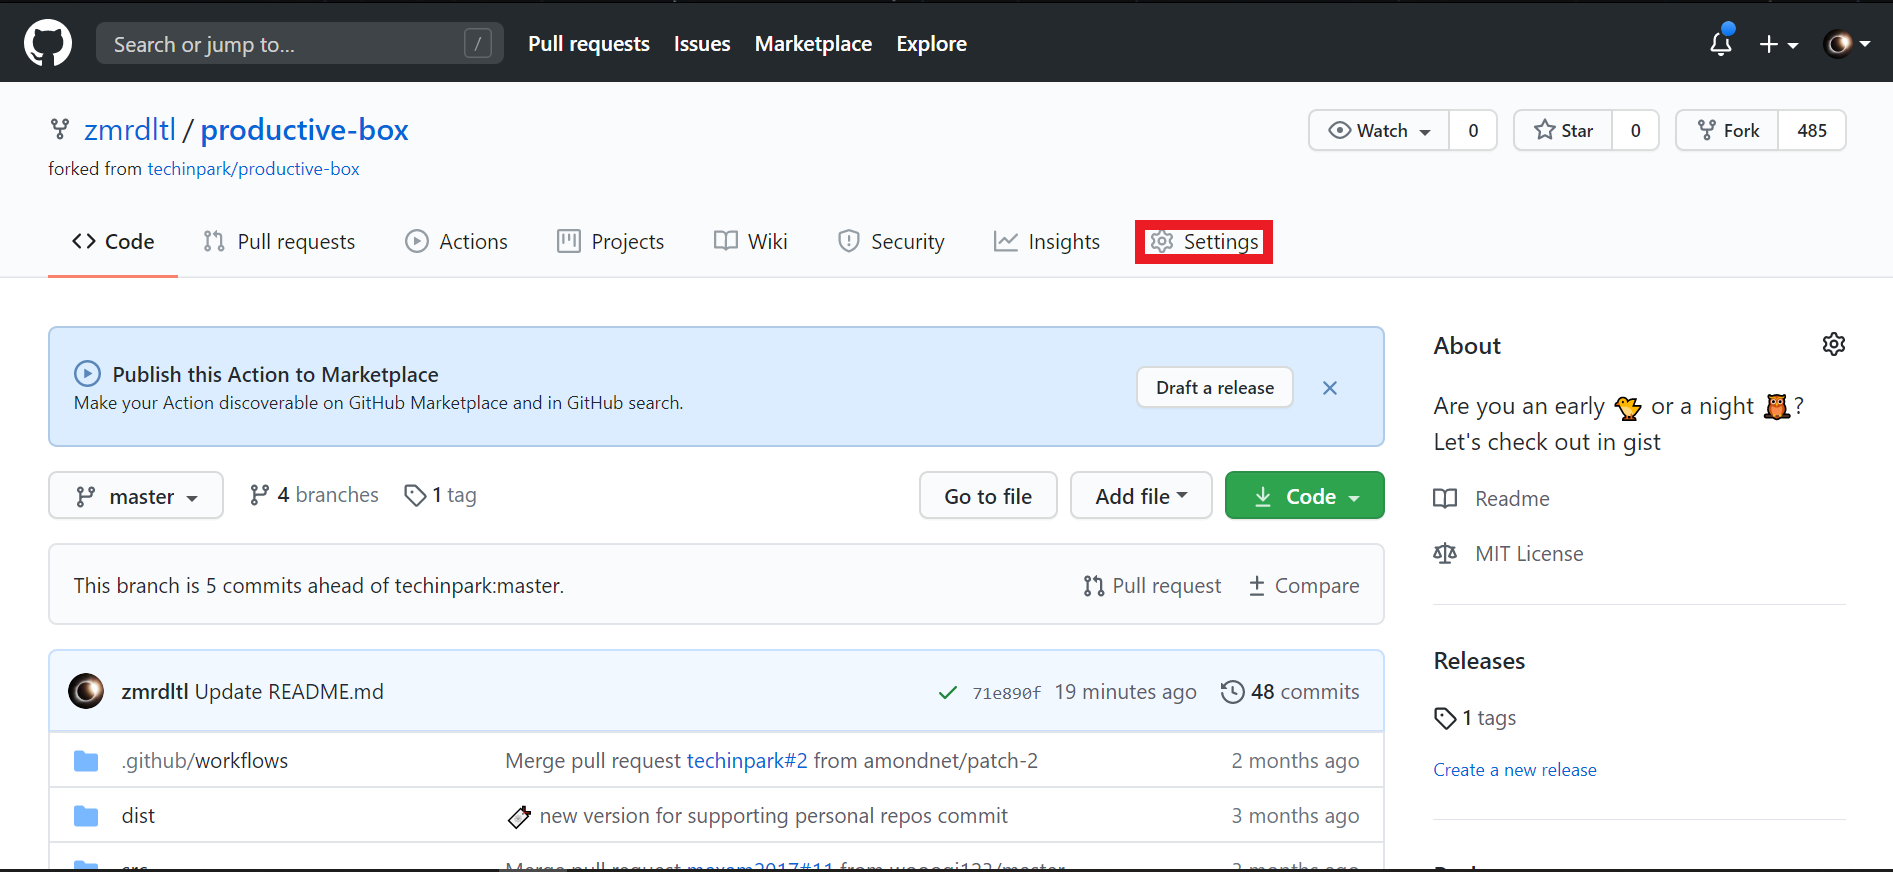Screen dimensions: 1893x872
Task: Click the new version for supporting commit message
Action: point(774,816)
